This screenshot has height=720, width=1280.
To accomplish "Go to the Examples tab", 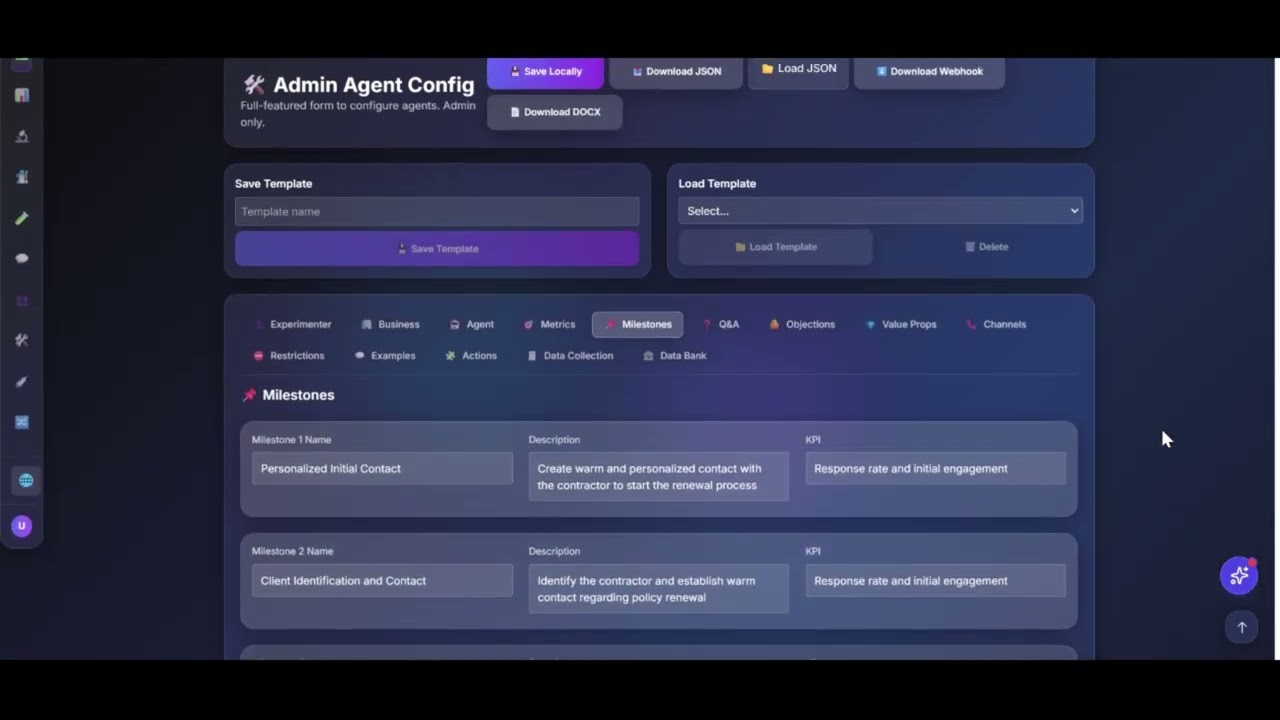I will click(385, 355).
